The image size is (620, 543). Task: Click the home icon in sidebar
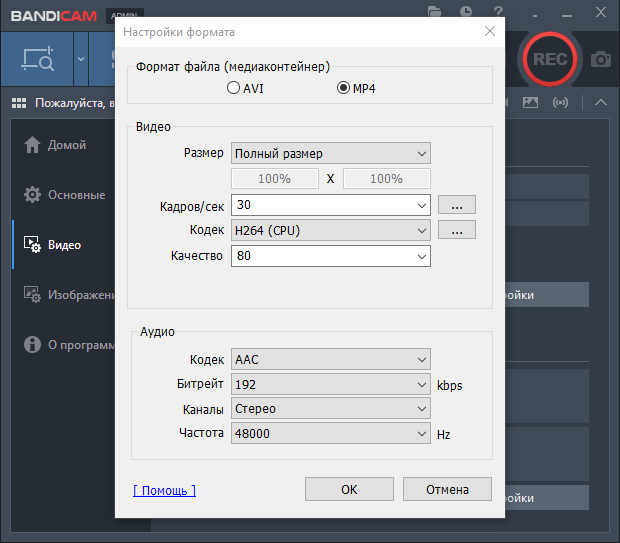(32, 145)
